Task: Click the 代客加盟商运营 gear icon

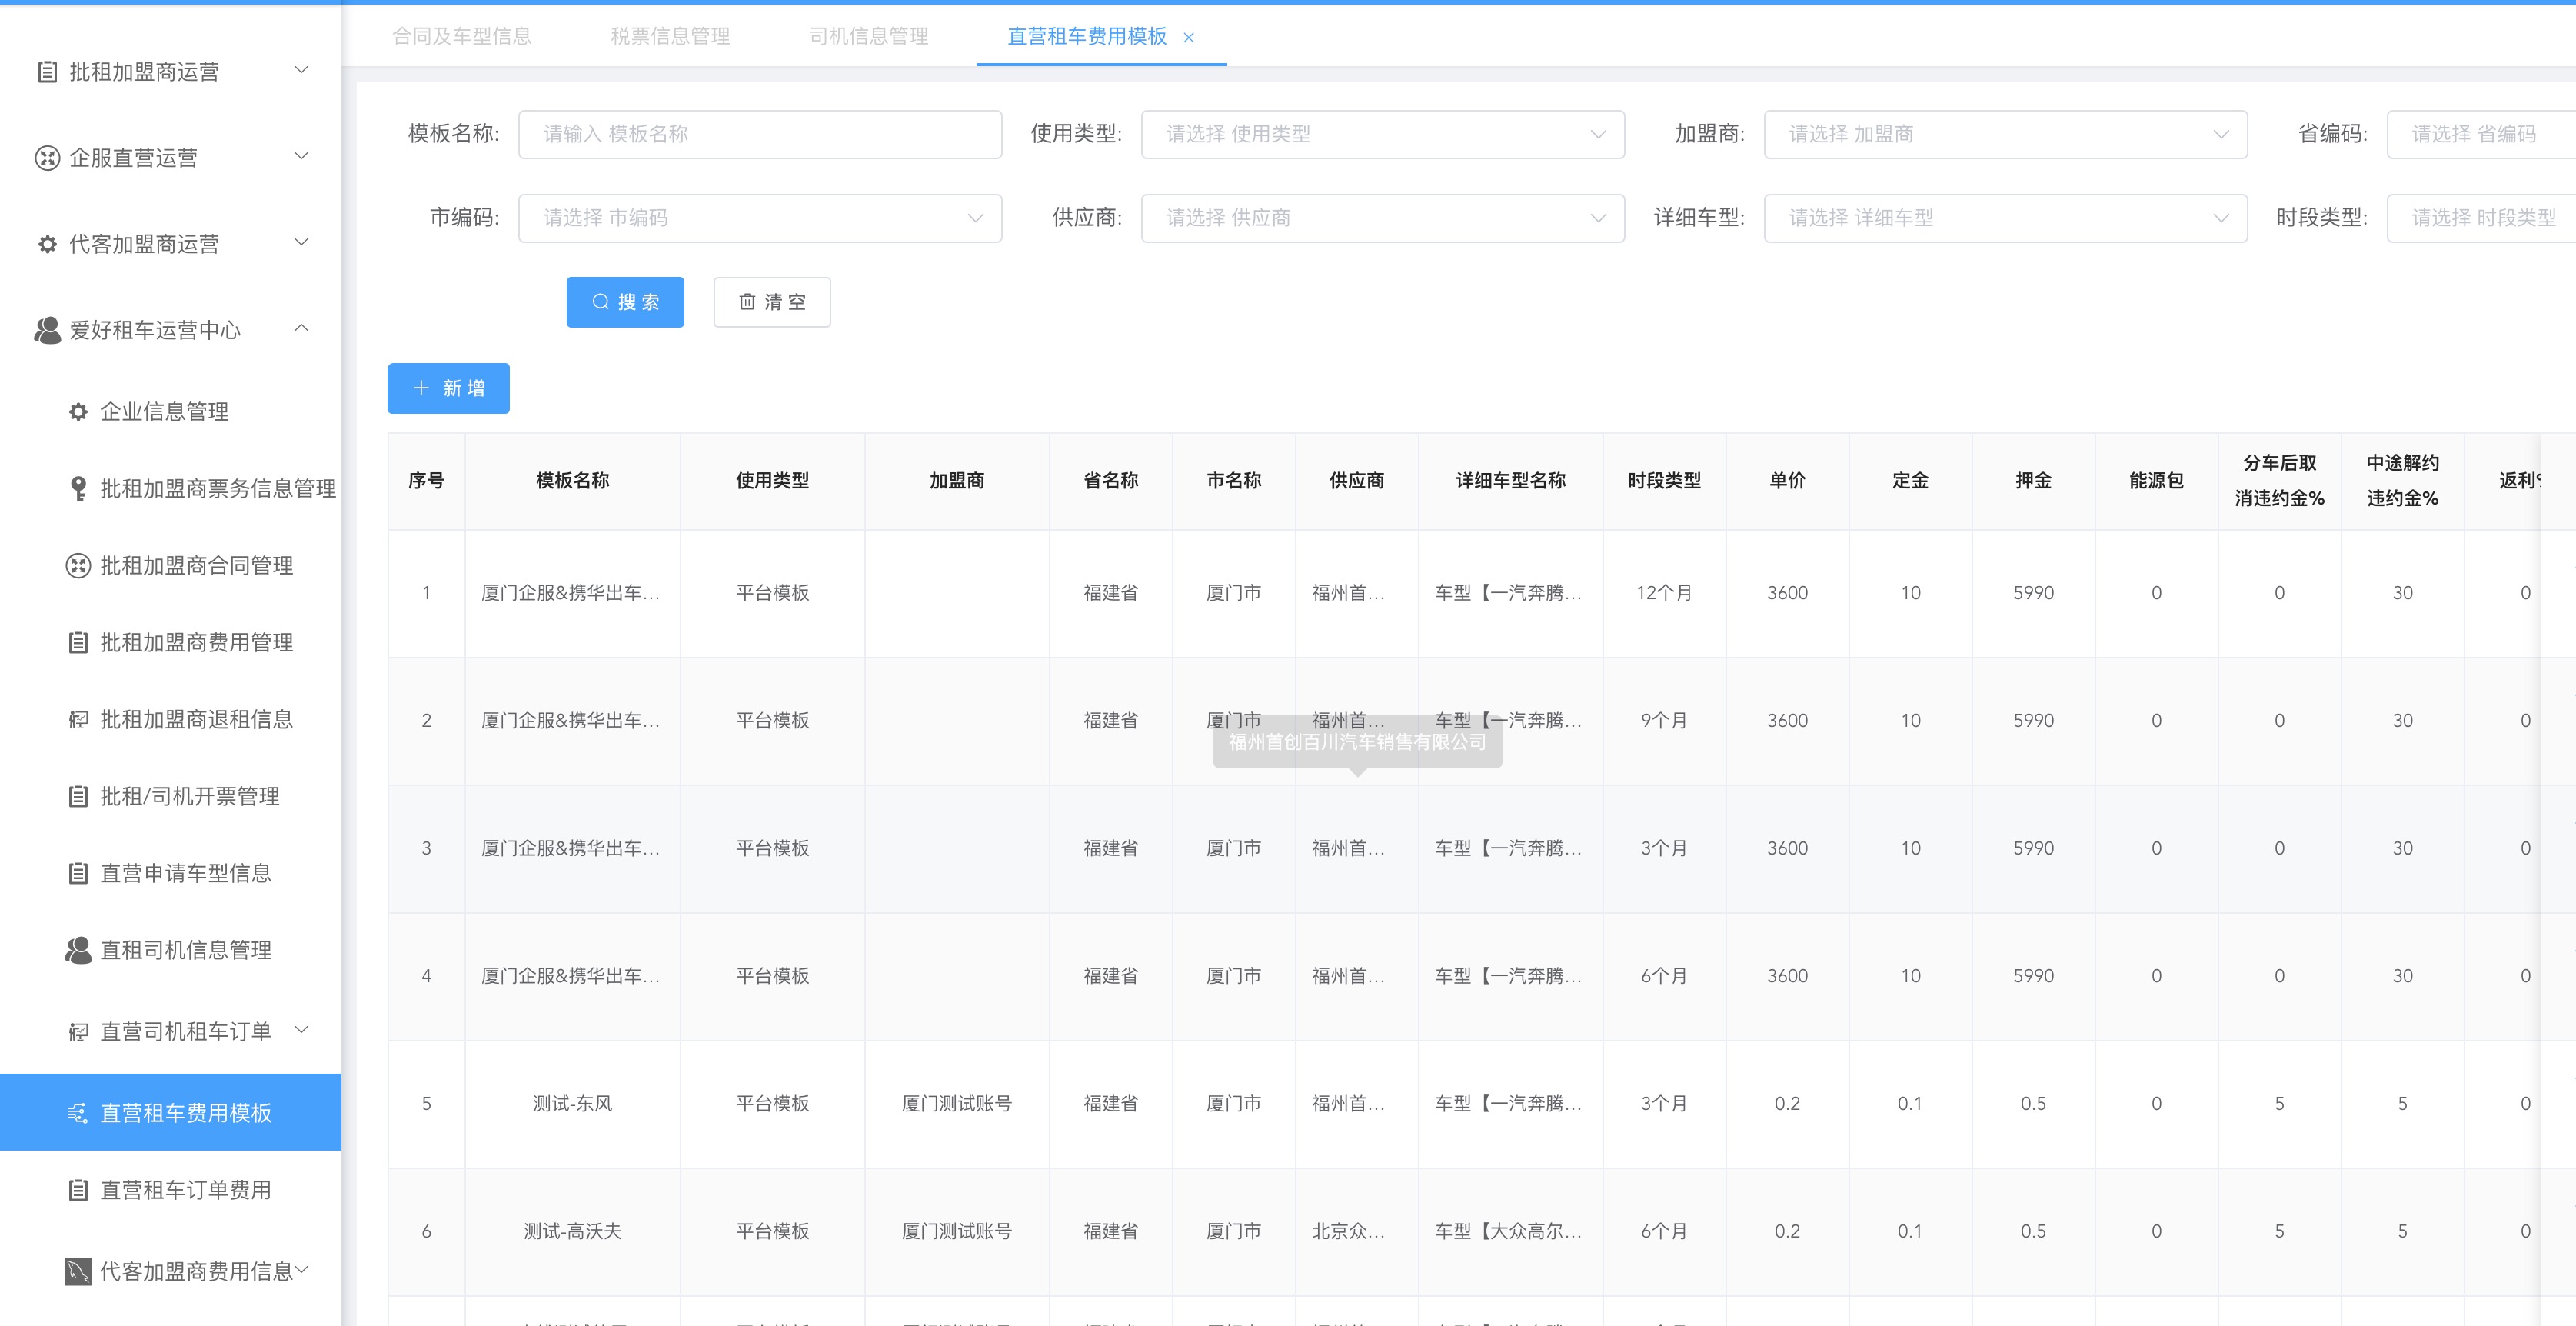Action: (x=47, y=244)
